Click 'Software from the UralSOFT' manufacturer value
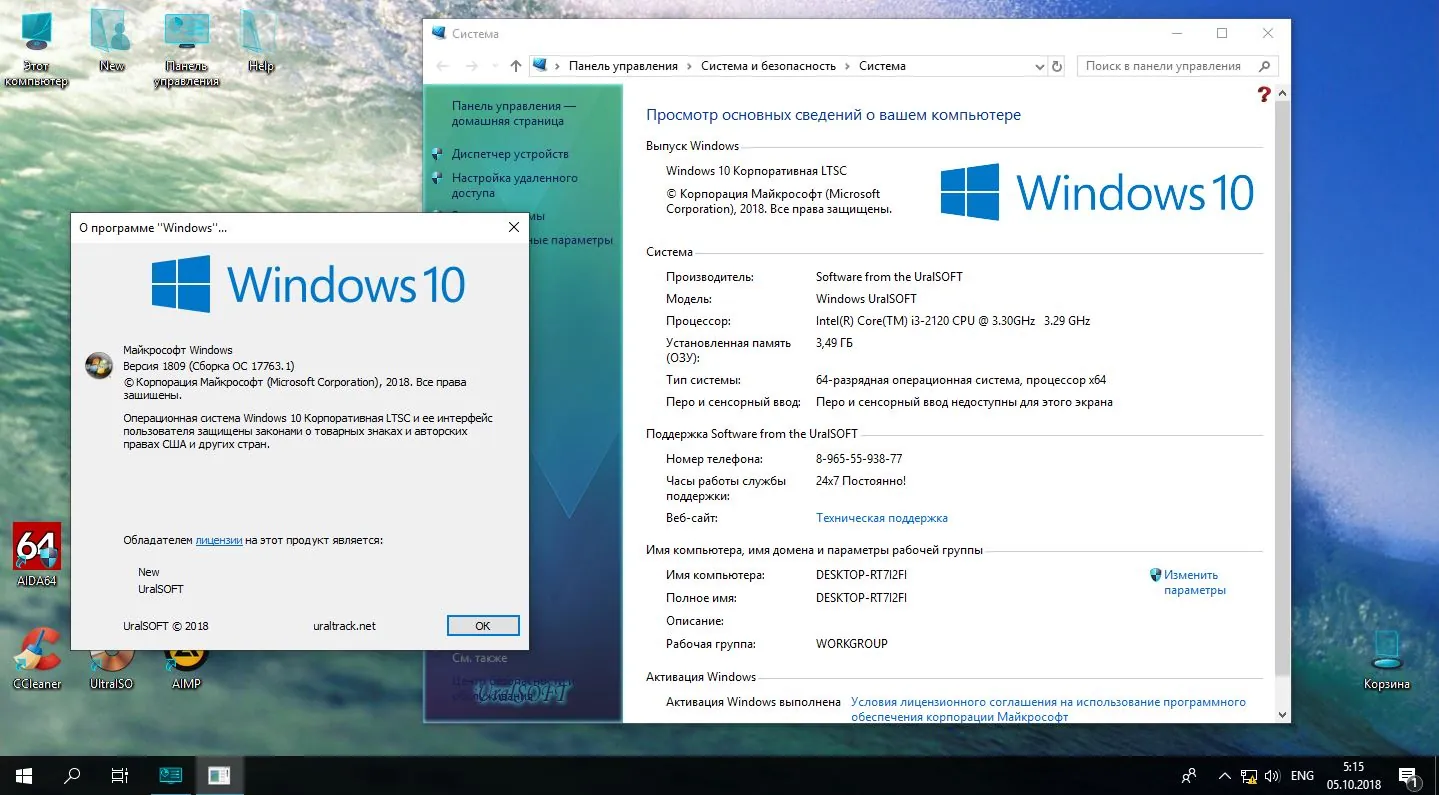The height and width of the screenshot is (795, 1439). pyautogui.click(x=889, y=277)
